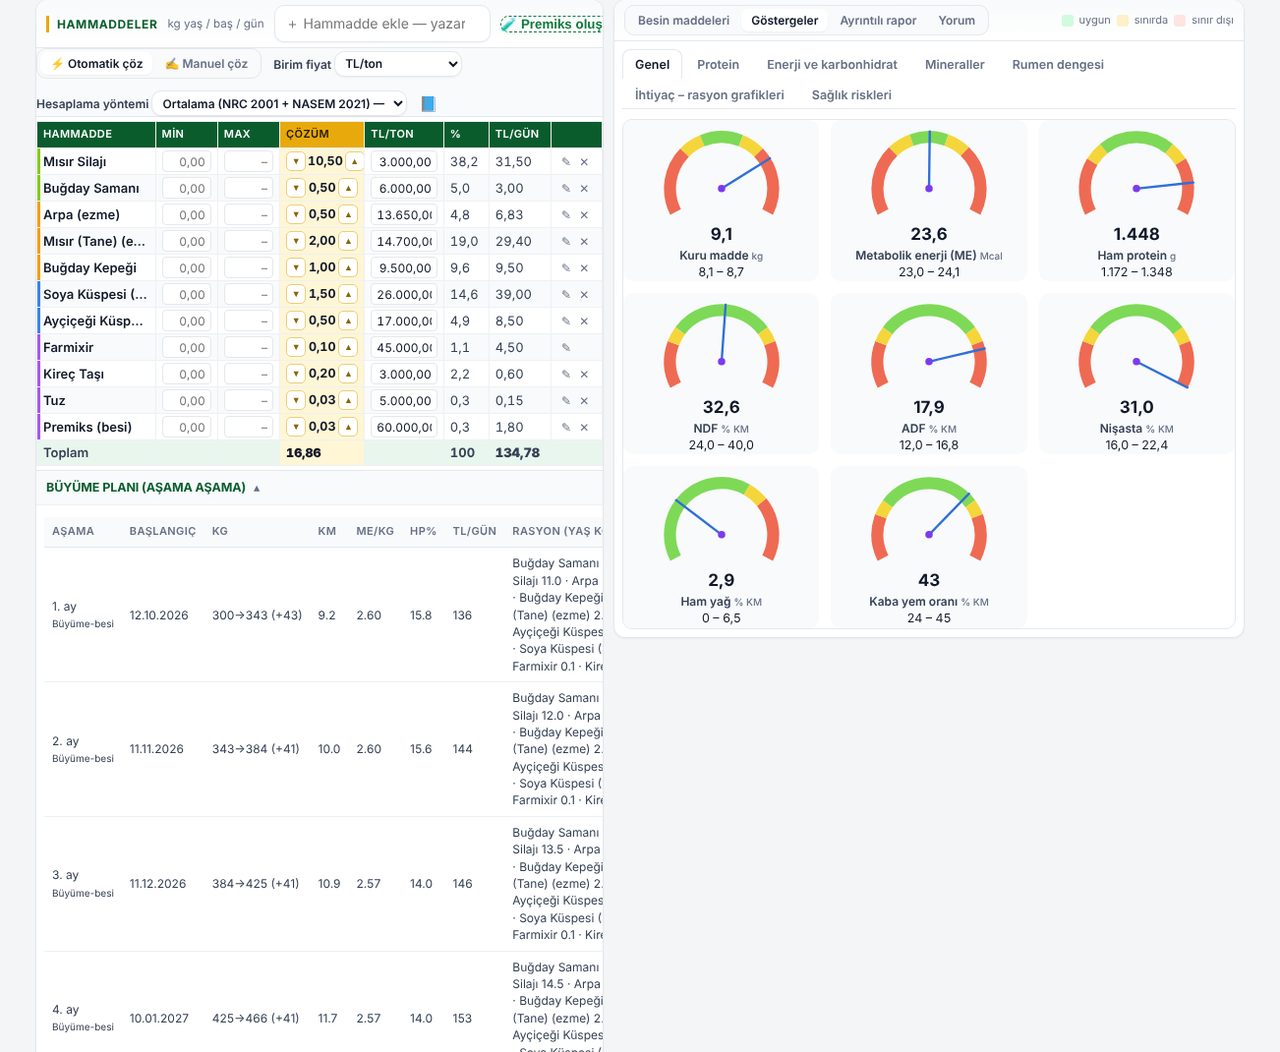
Task: Click the Nişasta gauge
Action: (x=1136, y=374)
